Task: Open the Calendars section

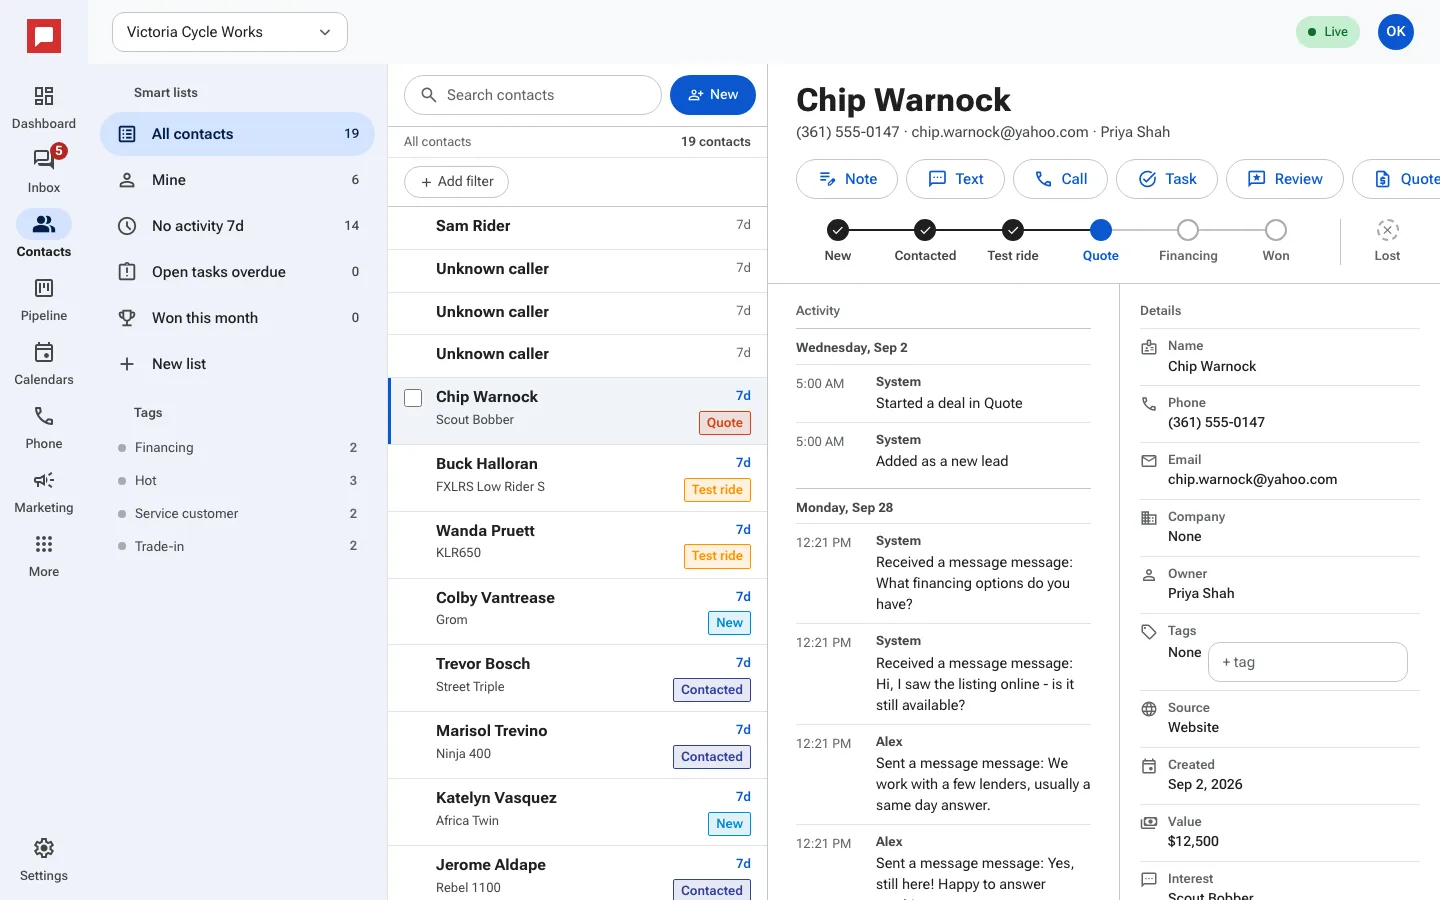Action: 44,364
